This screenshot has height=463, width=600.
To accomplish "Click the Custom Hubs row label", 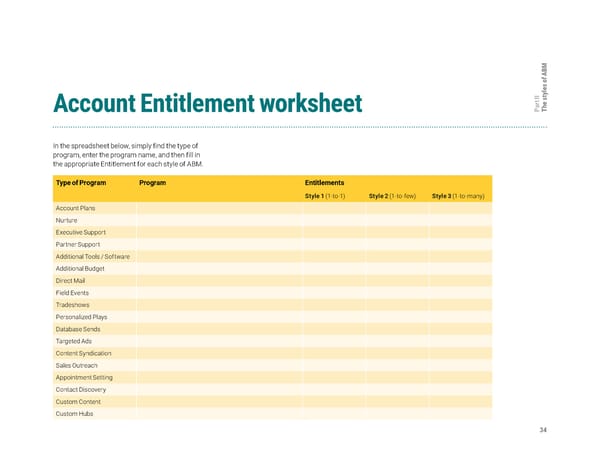I will [75, 414].
